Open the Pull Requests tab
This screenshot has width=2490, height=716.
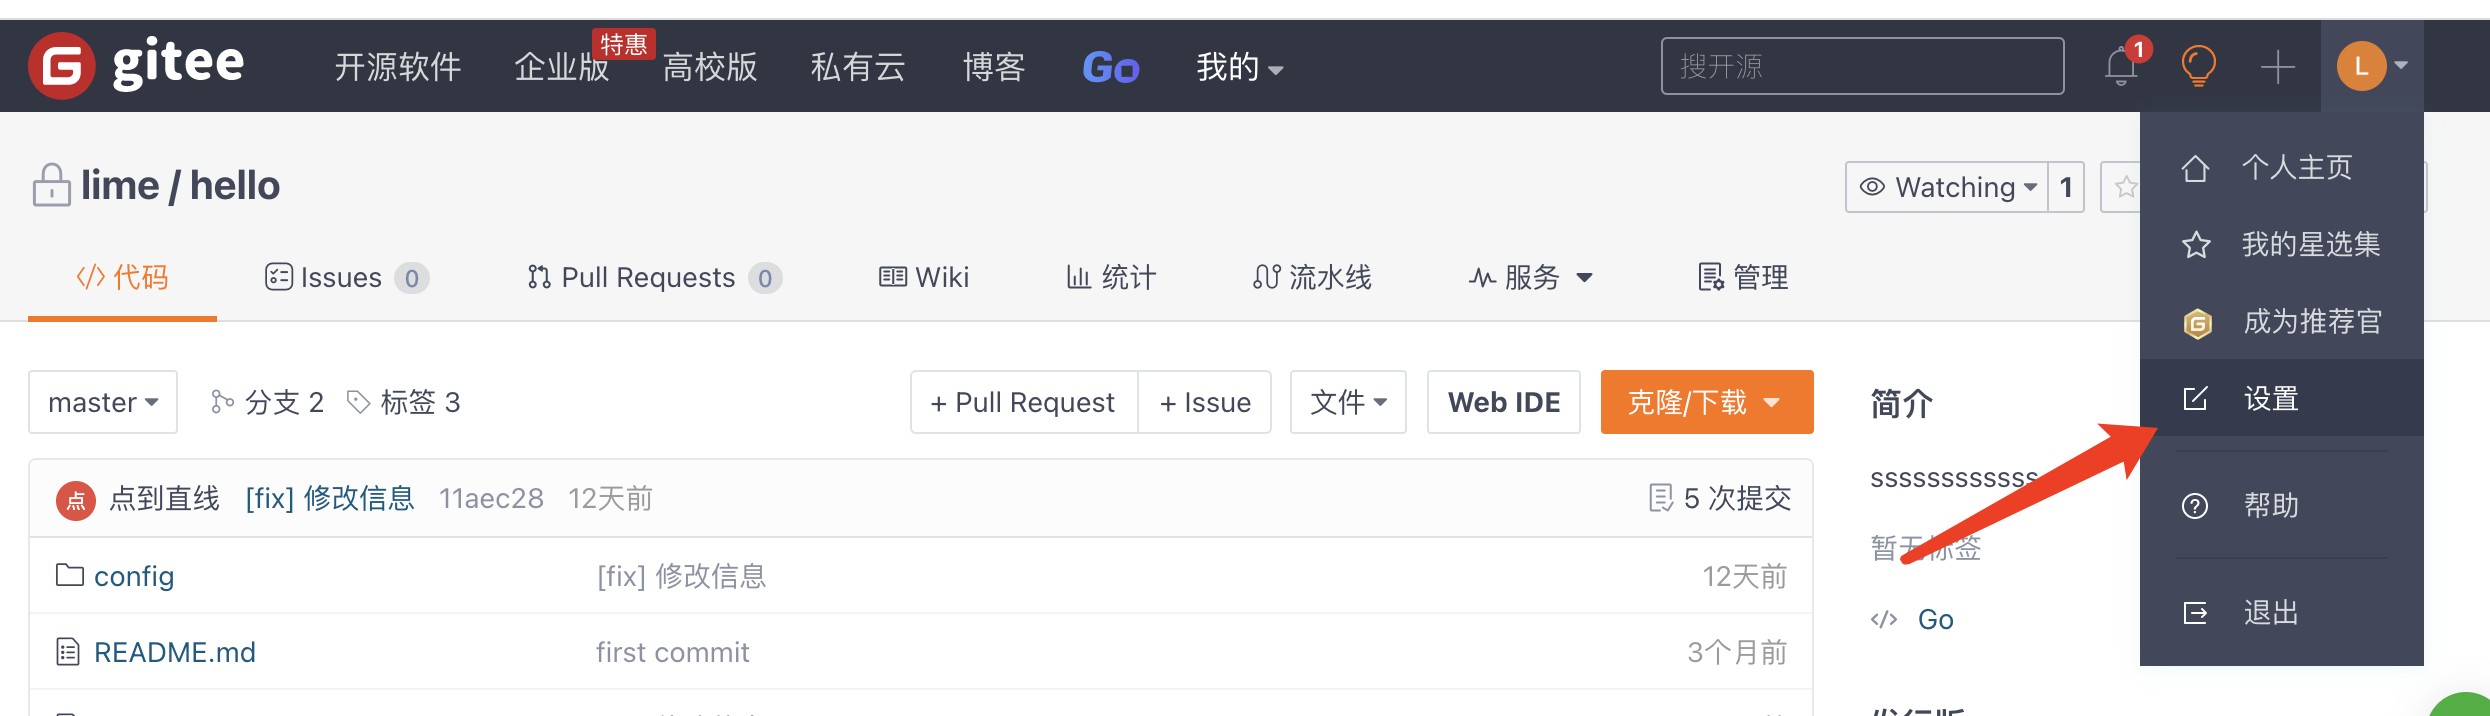click(654, 277)
